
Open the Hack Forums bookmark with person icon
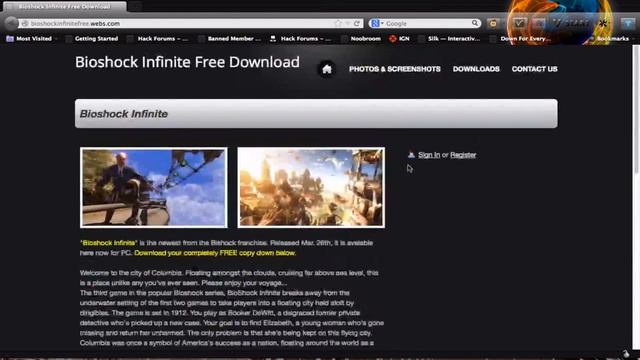[x=301, y=38]
